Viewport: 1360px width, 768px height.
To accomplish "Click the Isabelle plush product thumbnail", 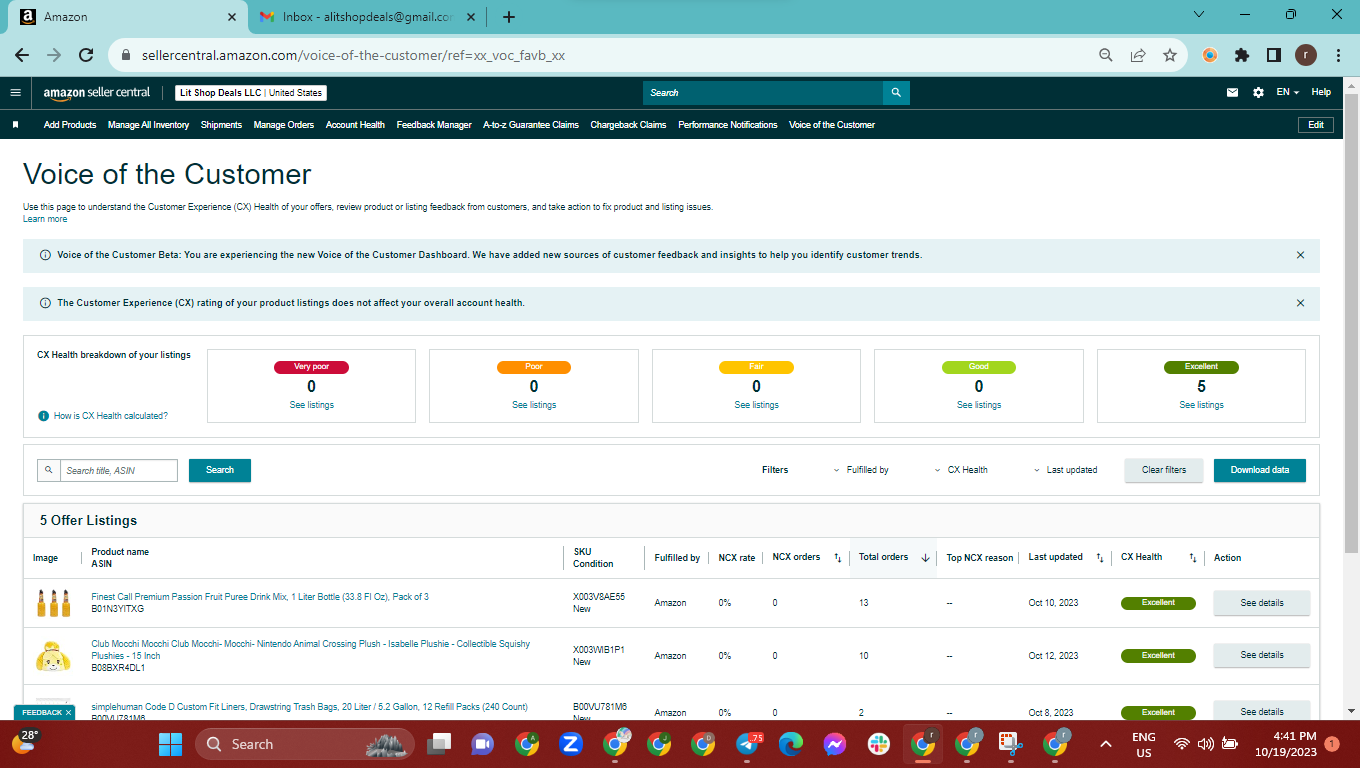I will [53, 656].
